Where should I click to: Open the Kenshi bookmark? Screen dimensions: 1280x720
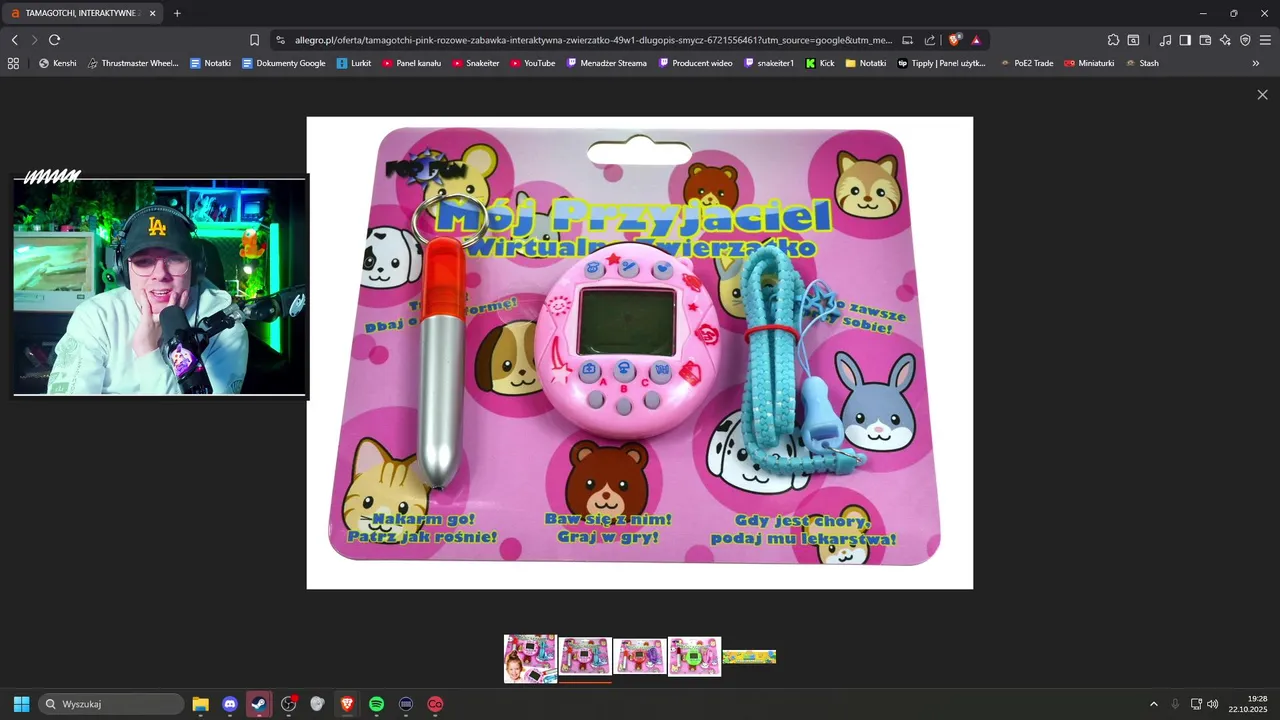coord(58,63)
